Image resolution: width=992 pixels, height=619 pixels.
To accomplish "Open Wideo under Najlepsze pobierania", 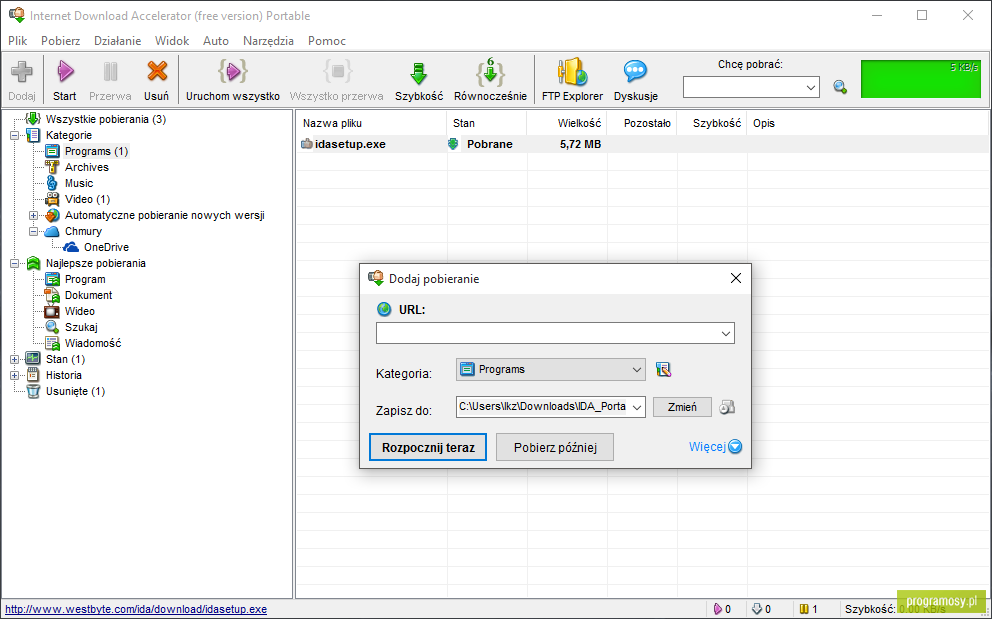I will (80, 311).
